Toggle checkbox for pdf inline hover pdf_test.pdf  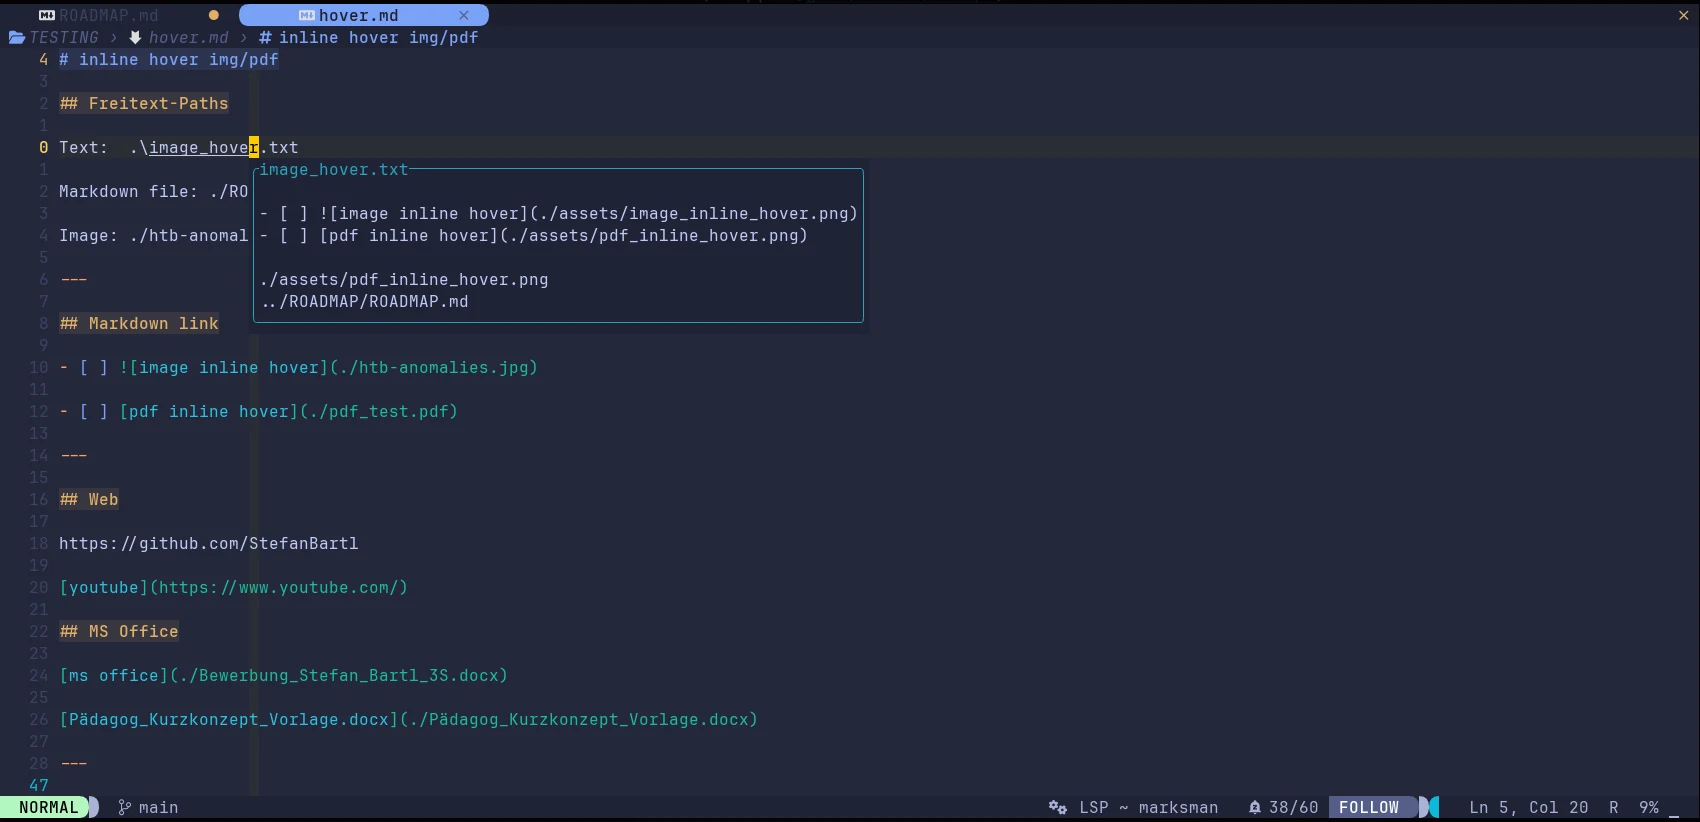pos(94,411)
